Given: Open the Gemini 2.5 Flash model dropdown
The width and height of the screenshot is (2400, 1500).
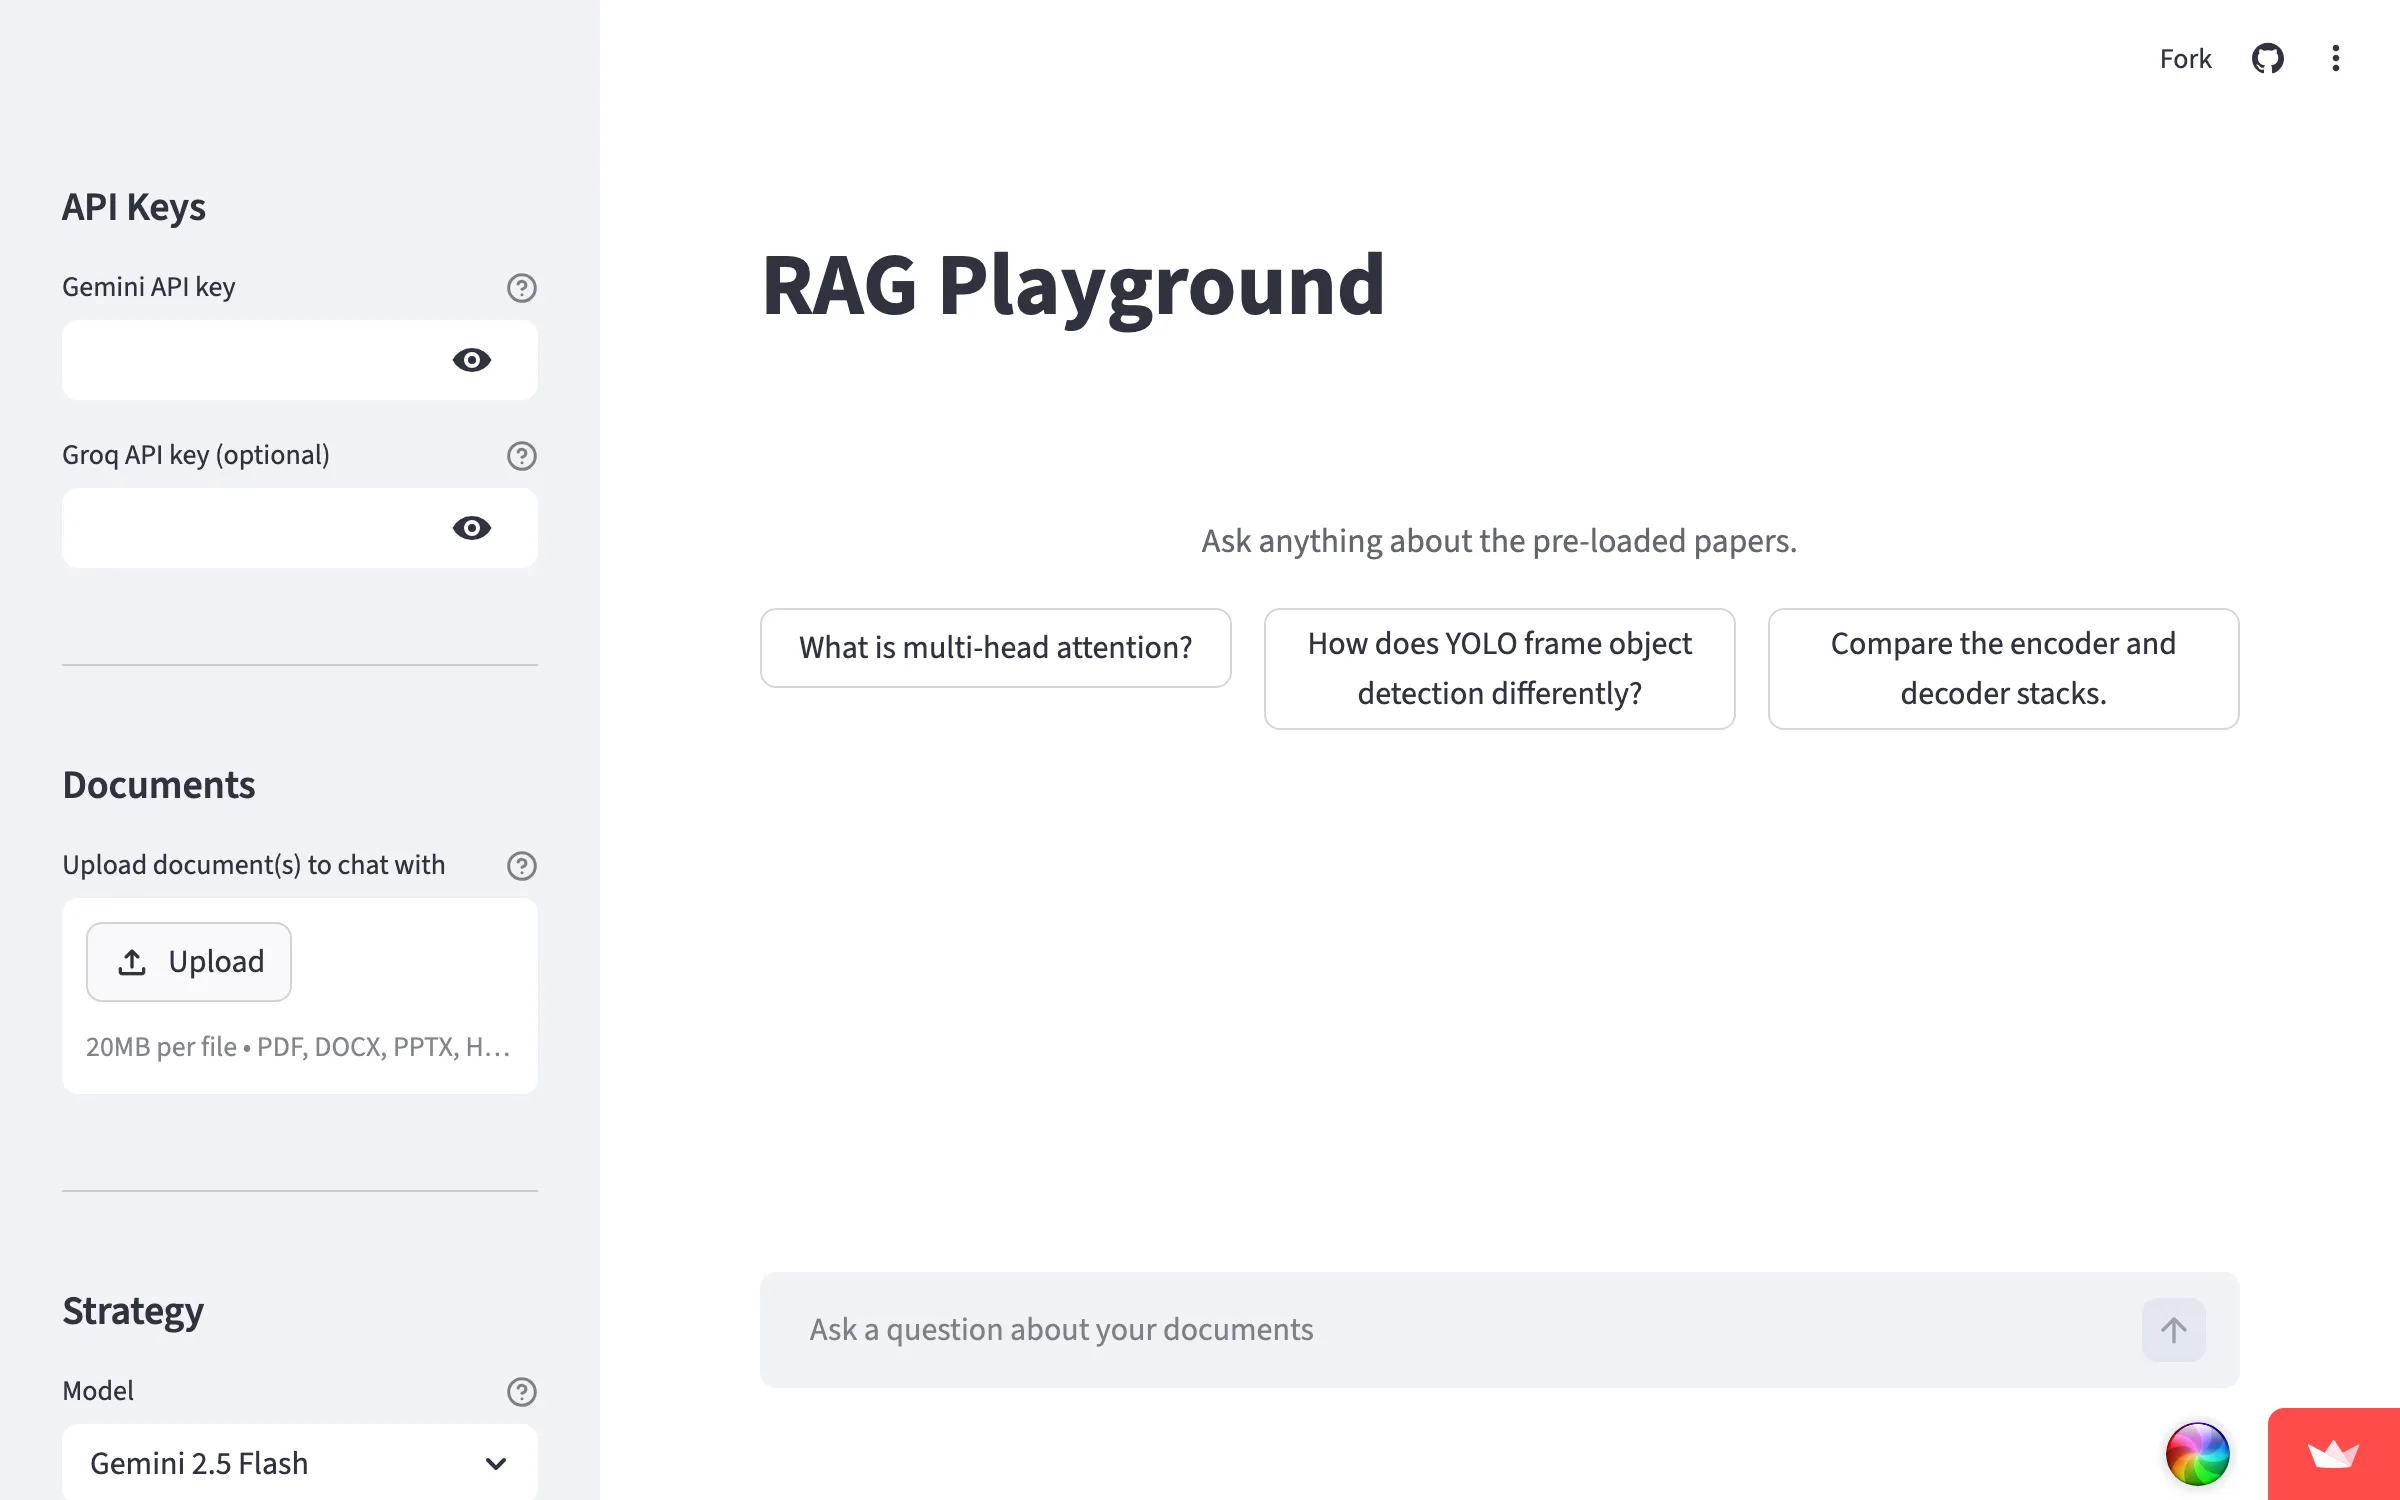Looking at the screenshot, I should coord(300,1463).
